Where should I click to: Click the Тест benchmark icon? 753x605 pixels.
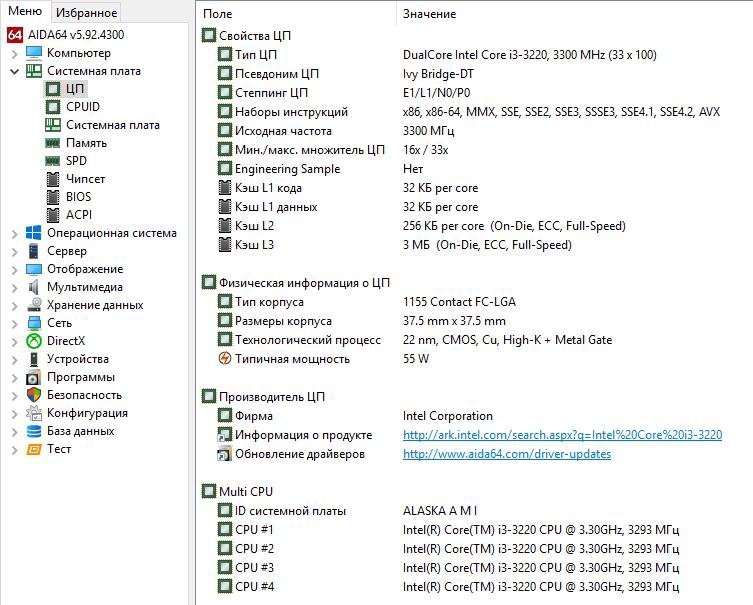[34, 449]
